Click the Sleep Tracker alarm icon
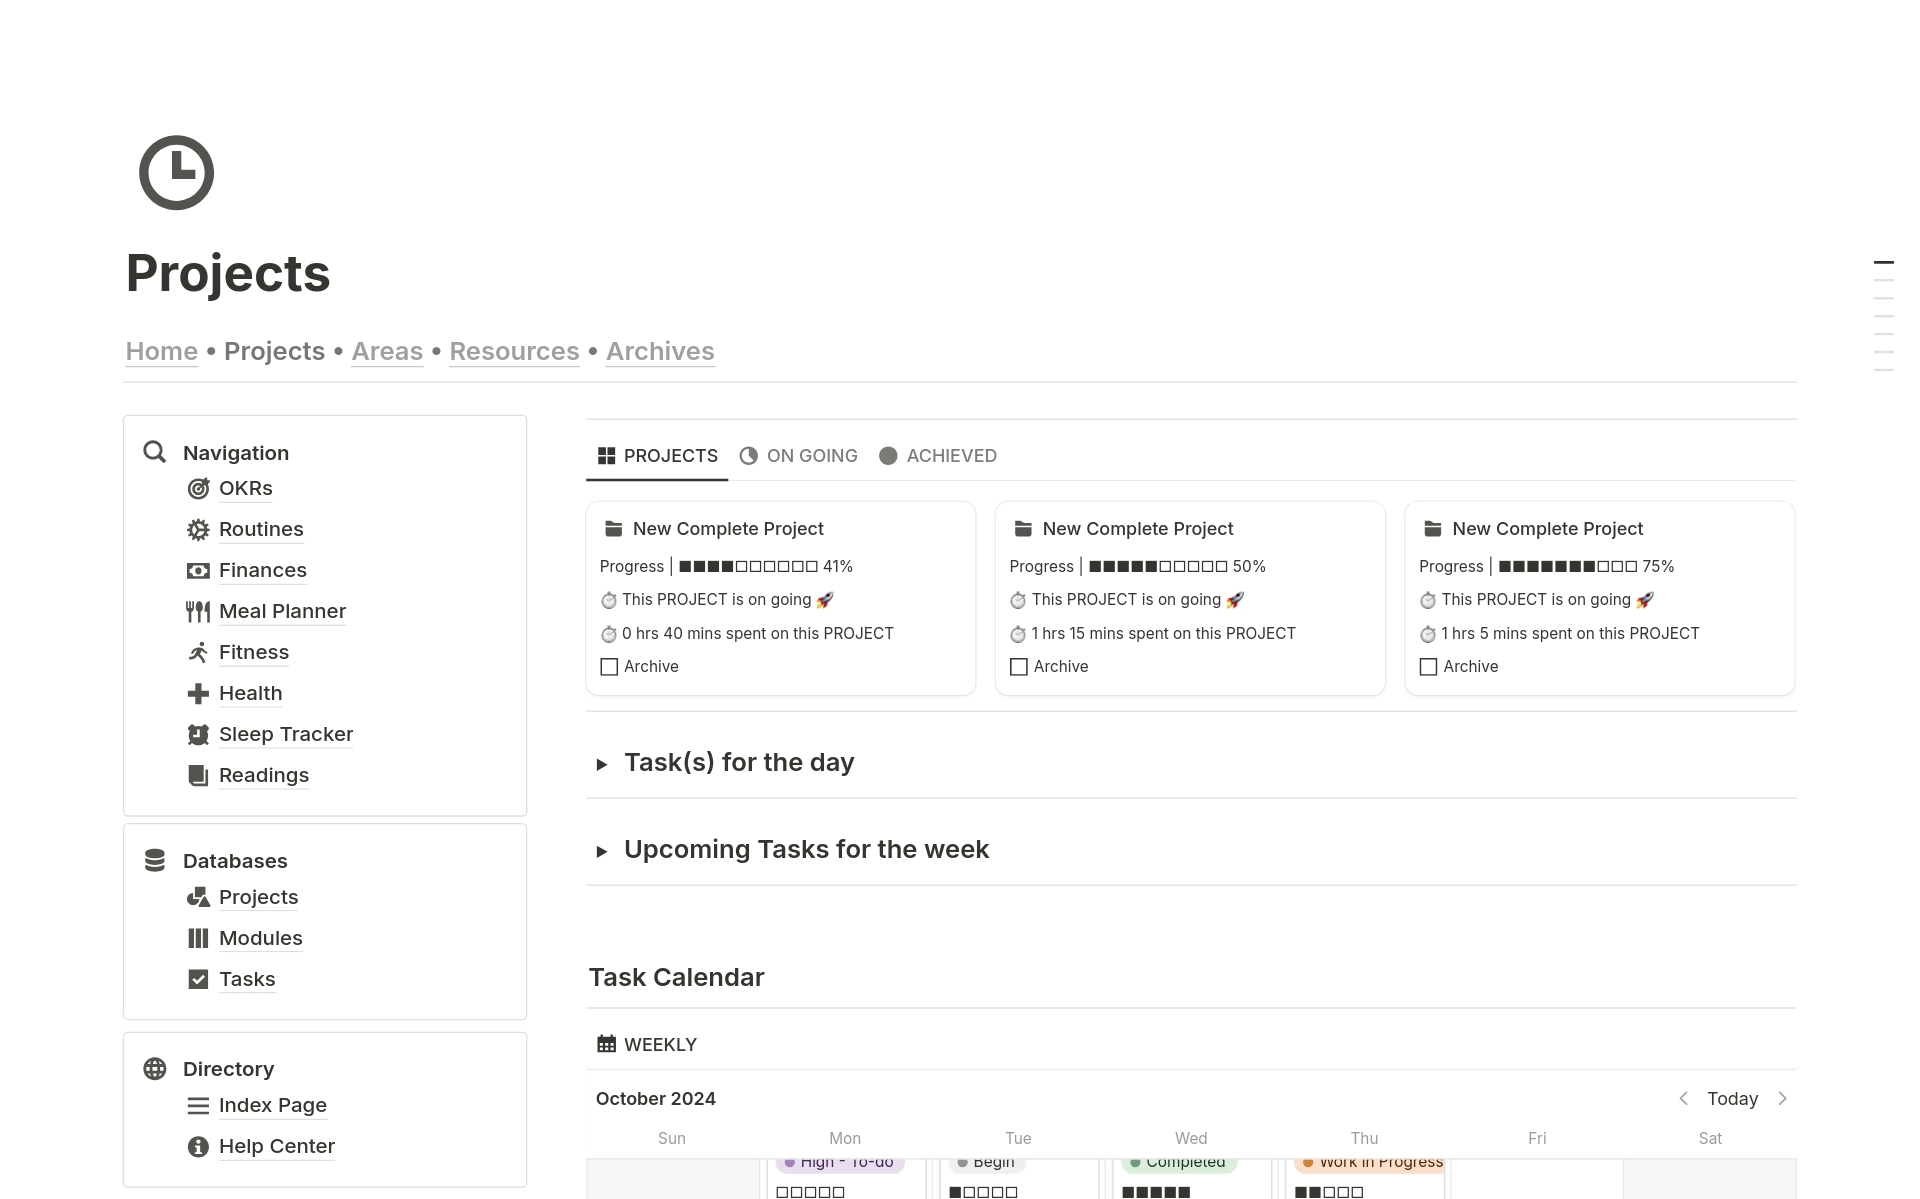 [x=198, y=734]
